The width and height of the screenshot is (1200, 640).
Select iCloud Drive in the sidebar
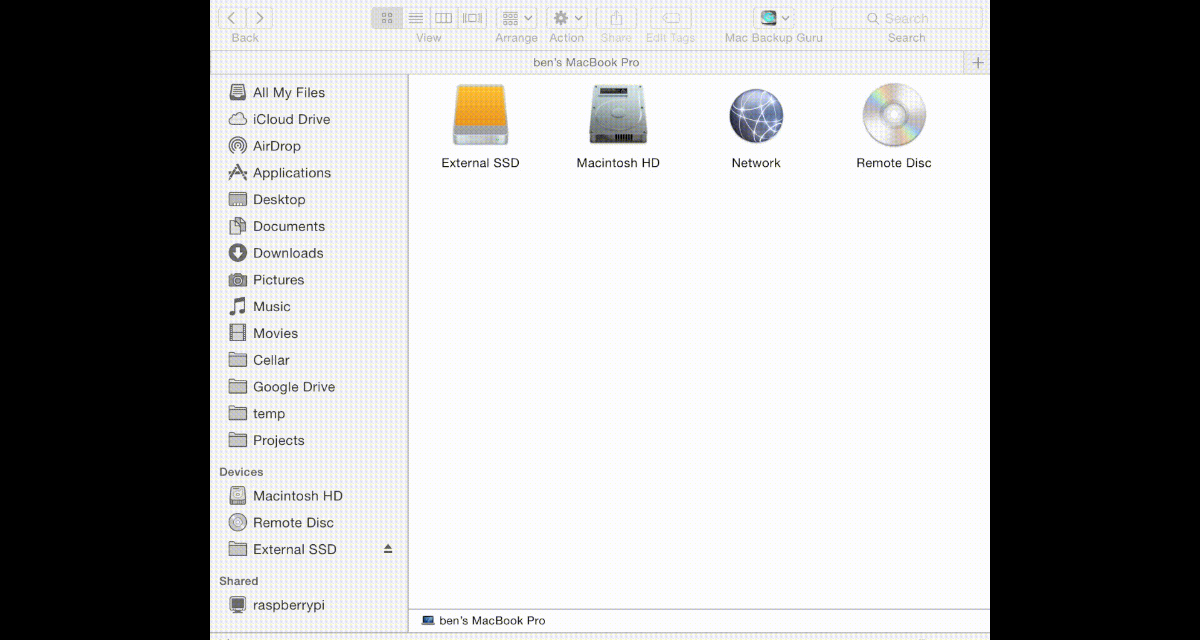click(291, 119)
